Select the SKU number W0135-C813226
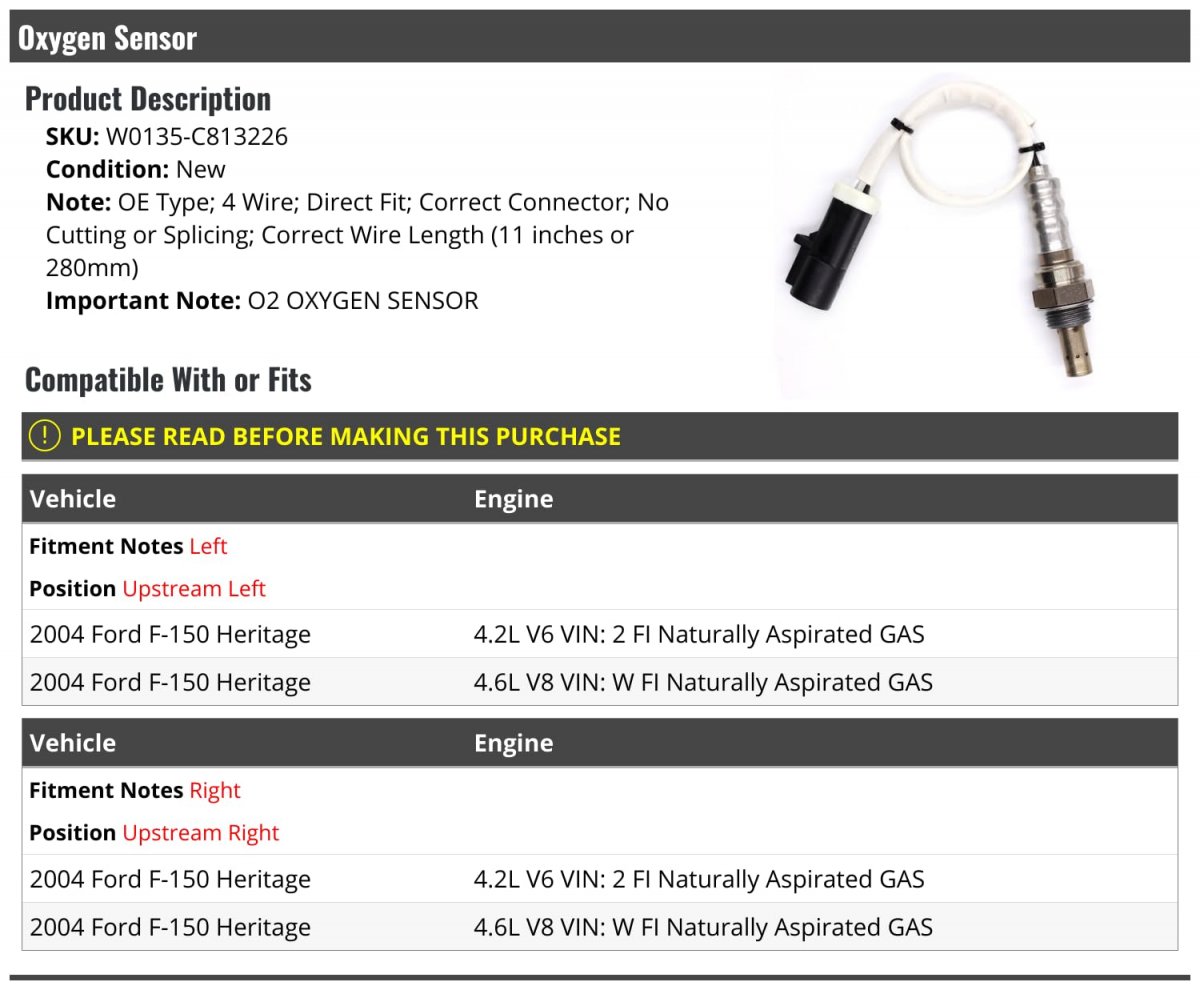 196,136
